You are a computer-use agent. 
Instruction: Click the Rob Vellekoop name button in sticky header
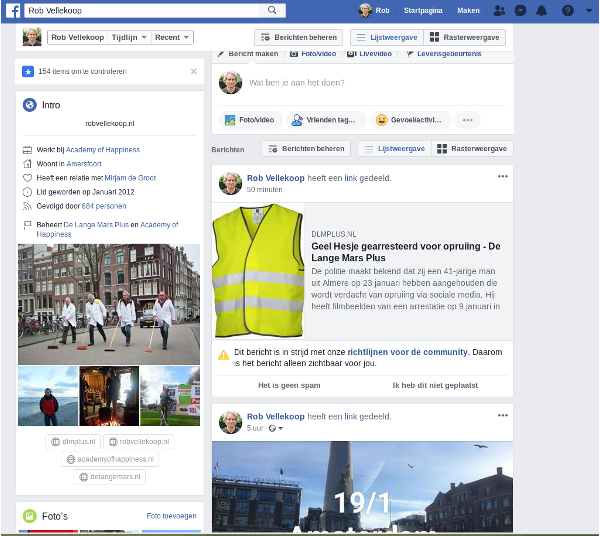point(78,37)
